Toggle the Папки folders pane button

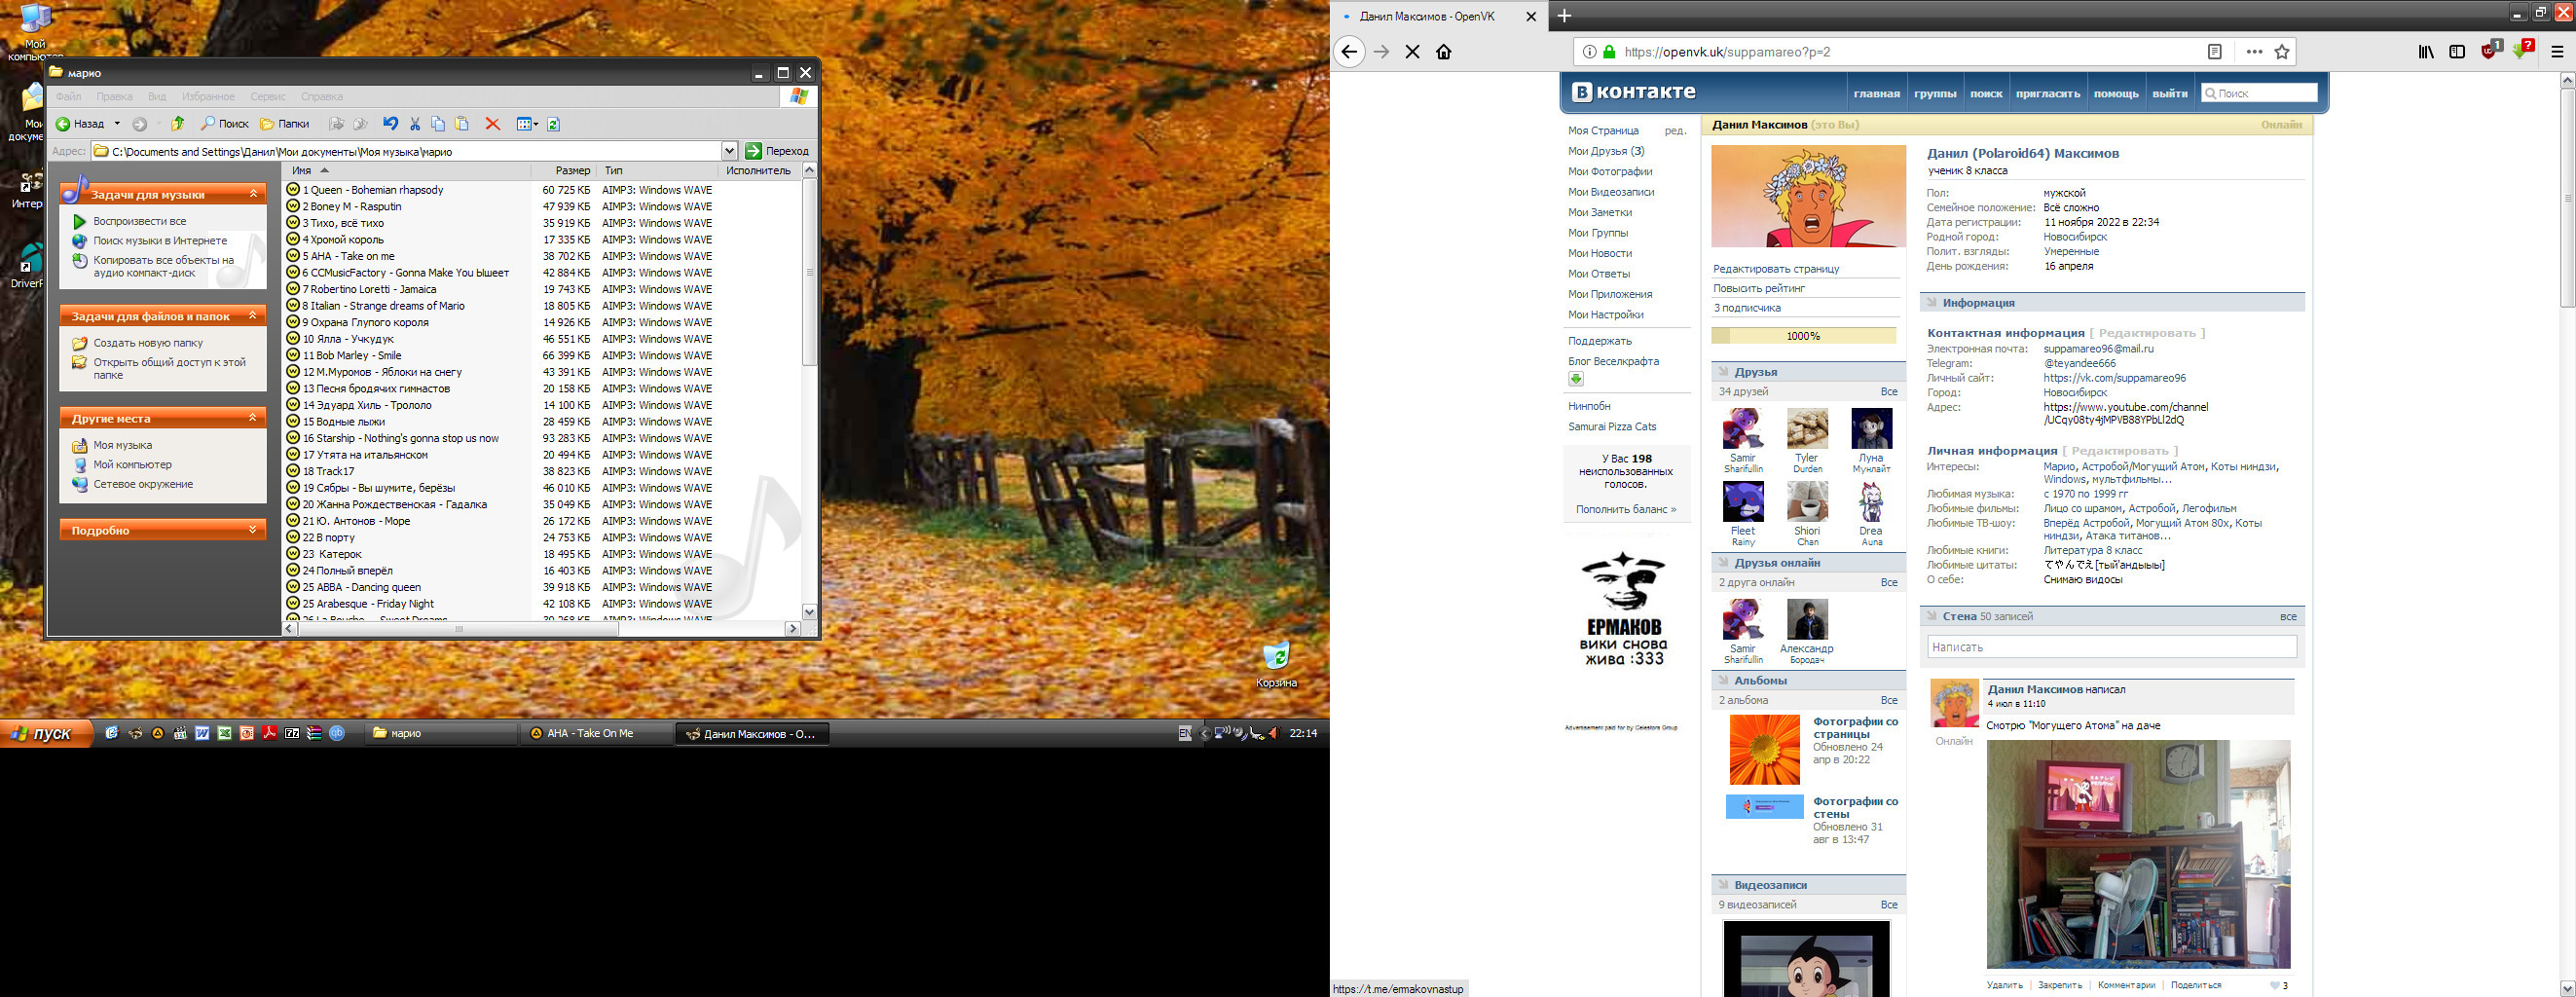[x=285, y=124]
